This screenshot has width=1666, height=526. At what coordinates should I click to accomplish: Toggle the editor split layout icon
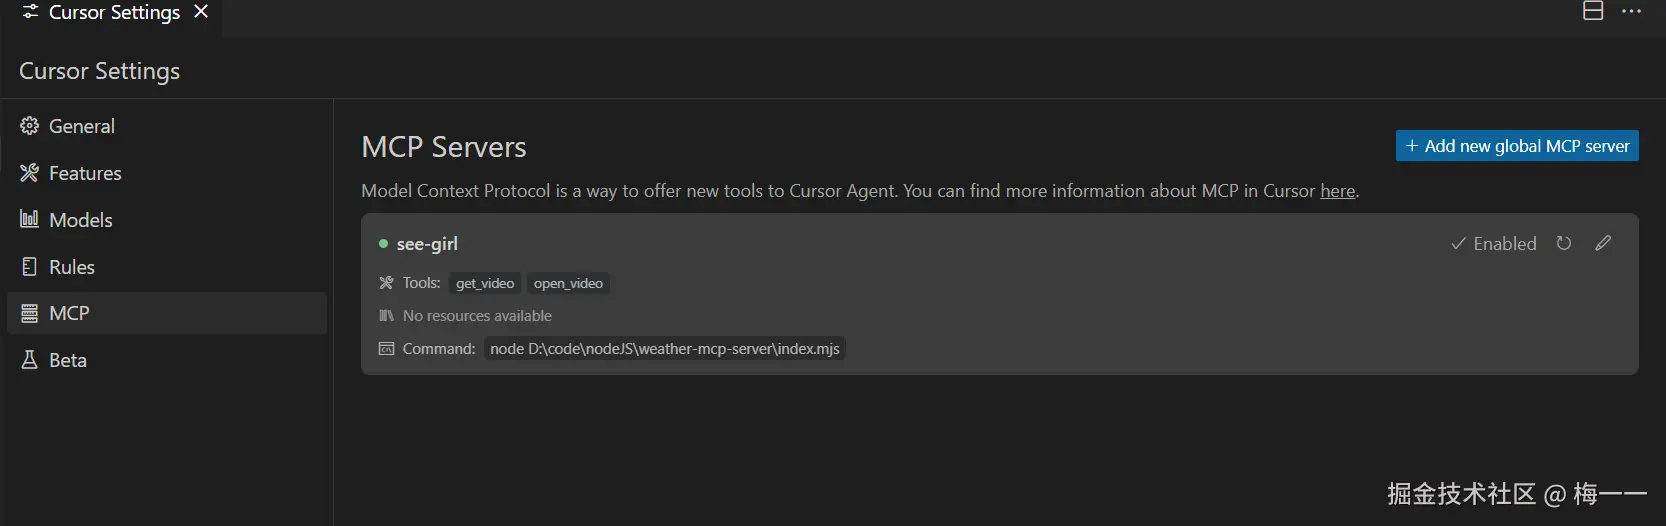click(1593, 11)
